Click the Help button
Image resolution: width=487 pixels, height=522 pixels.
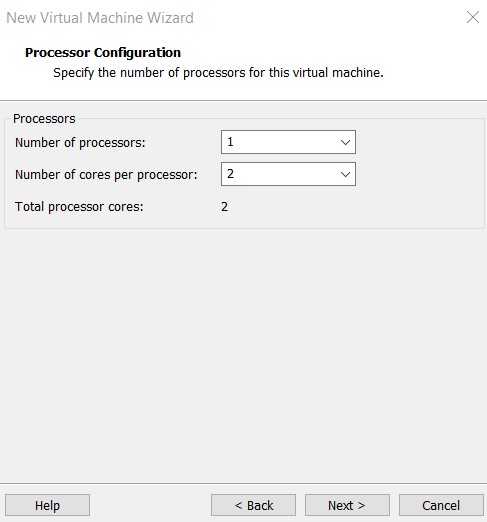pyautogui.click(x=47, y=505)
